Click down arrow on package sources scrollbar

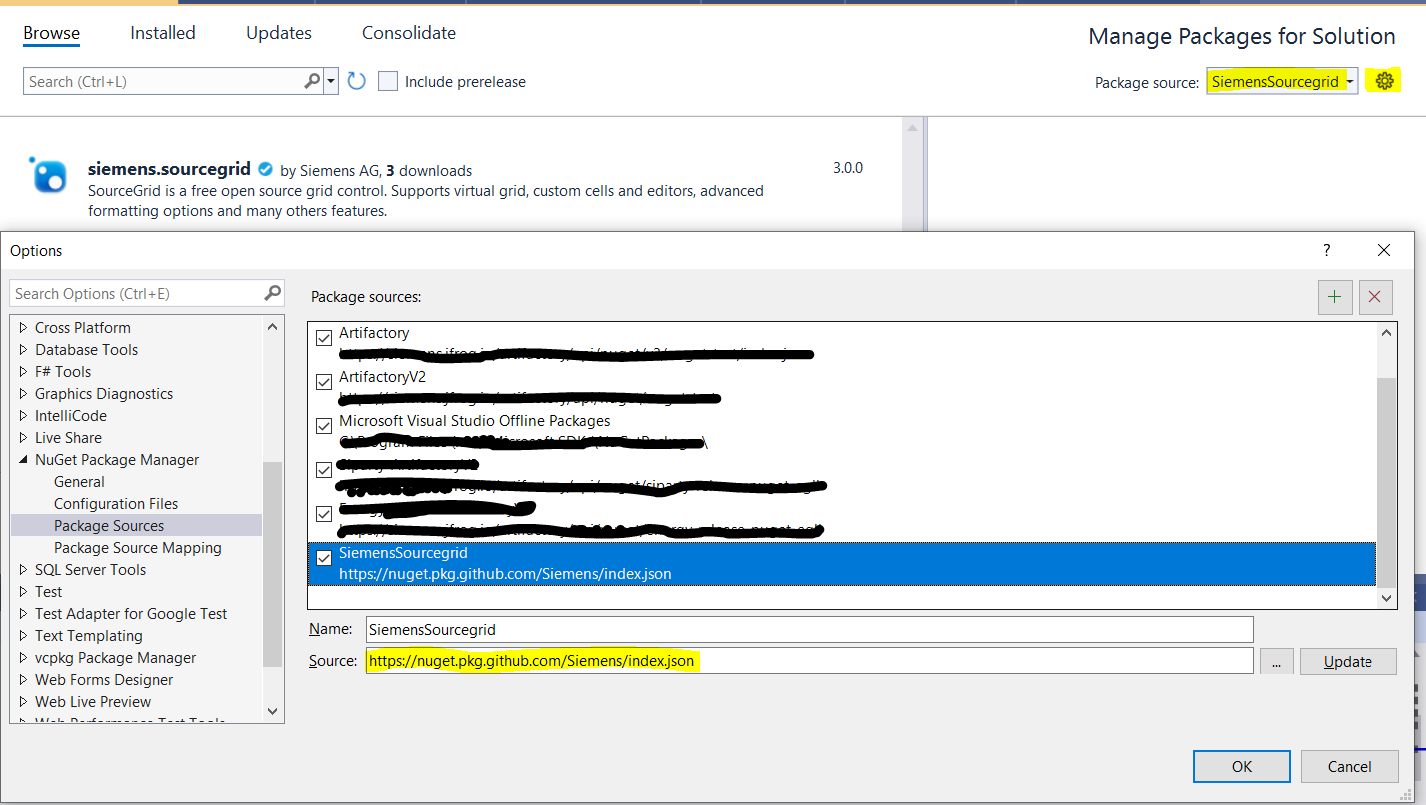pos(1386,597)
